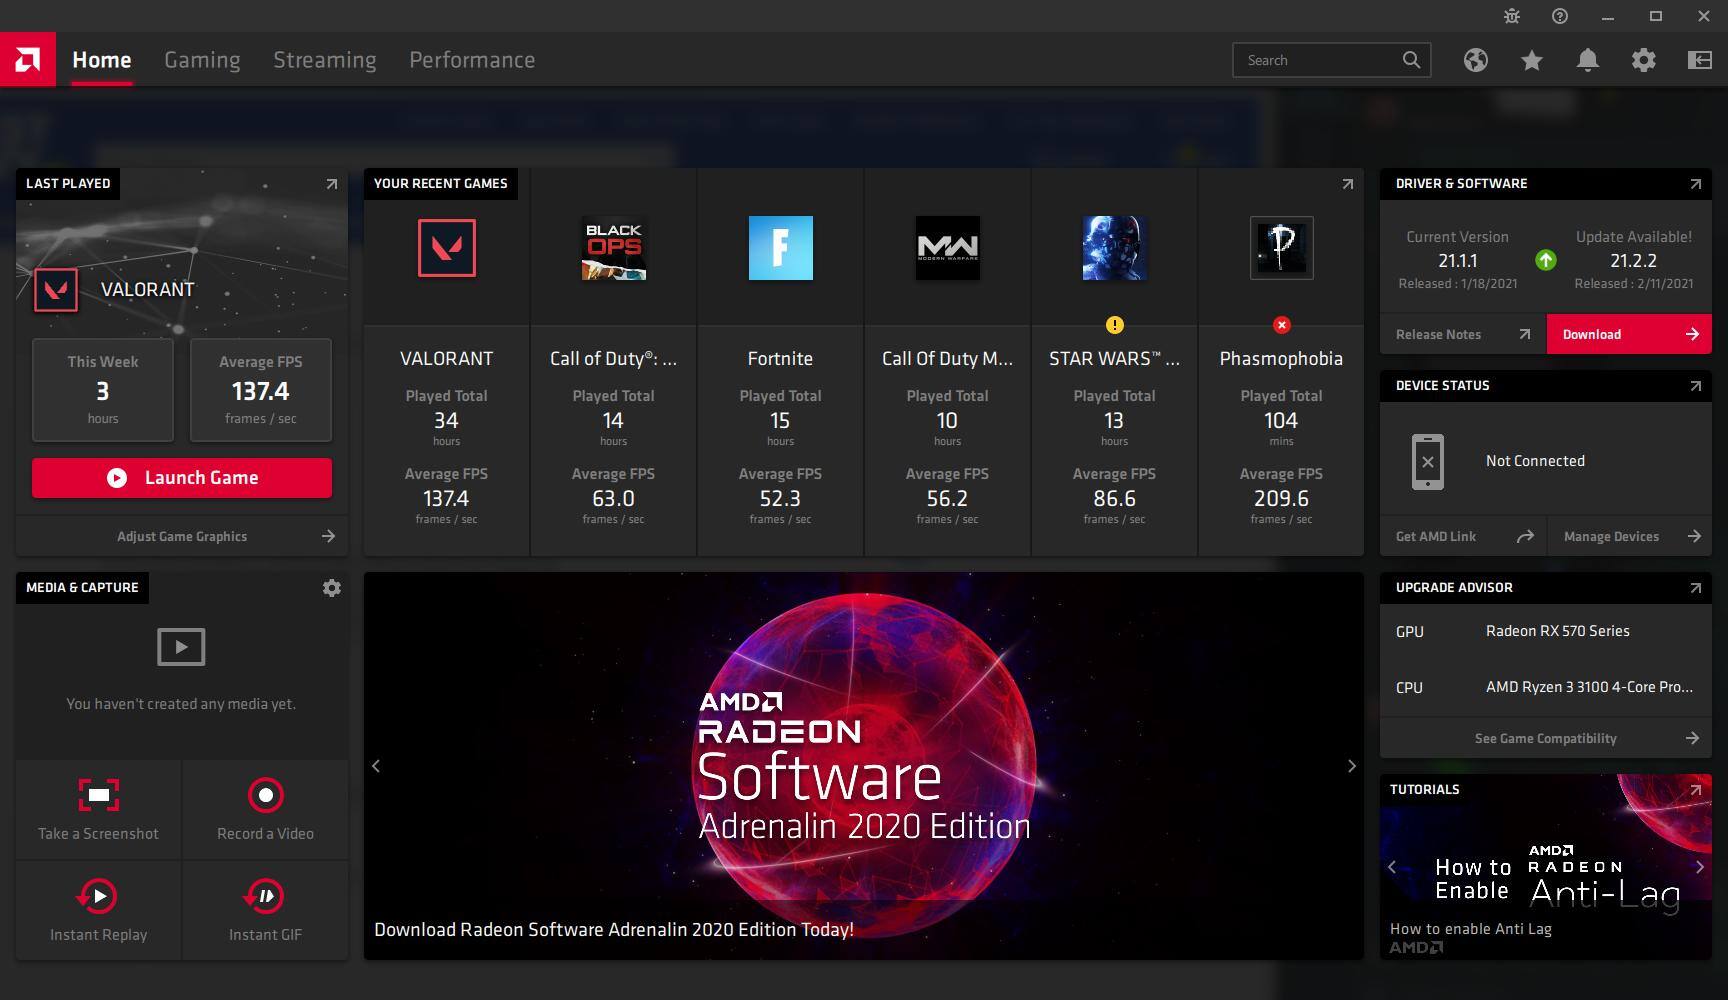
Task: Go to next banner slide
Action: pyautogui.click(x=1351, y=766)
